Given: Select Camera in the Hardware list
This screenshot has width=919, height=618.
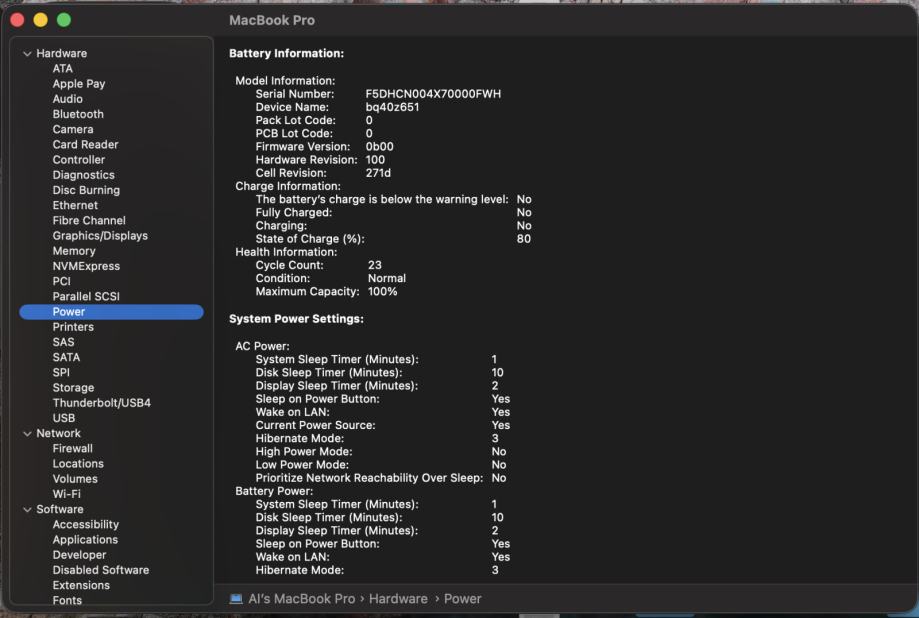Looking at the screenshot, I should (x=73, y=130).
